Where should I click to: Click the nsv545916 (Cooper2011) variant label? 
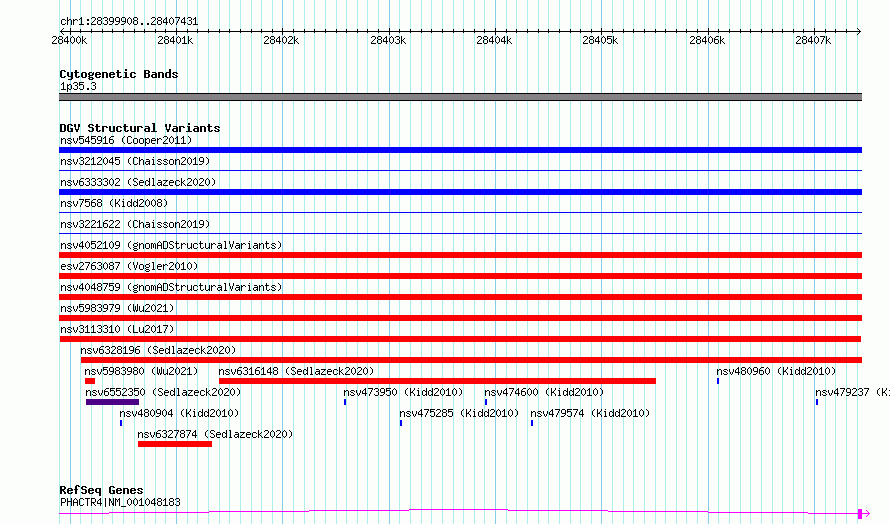pos(126,140)
